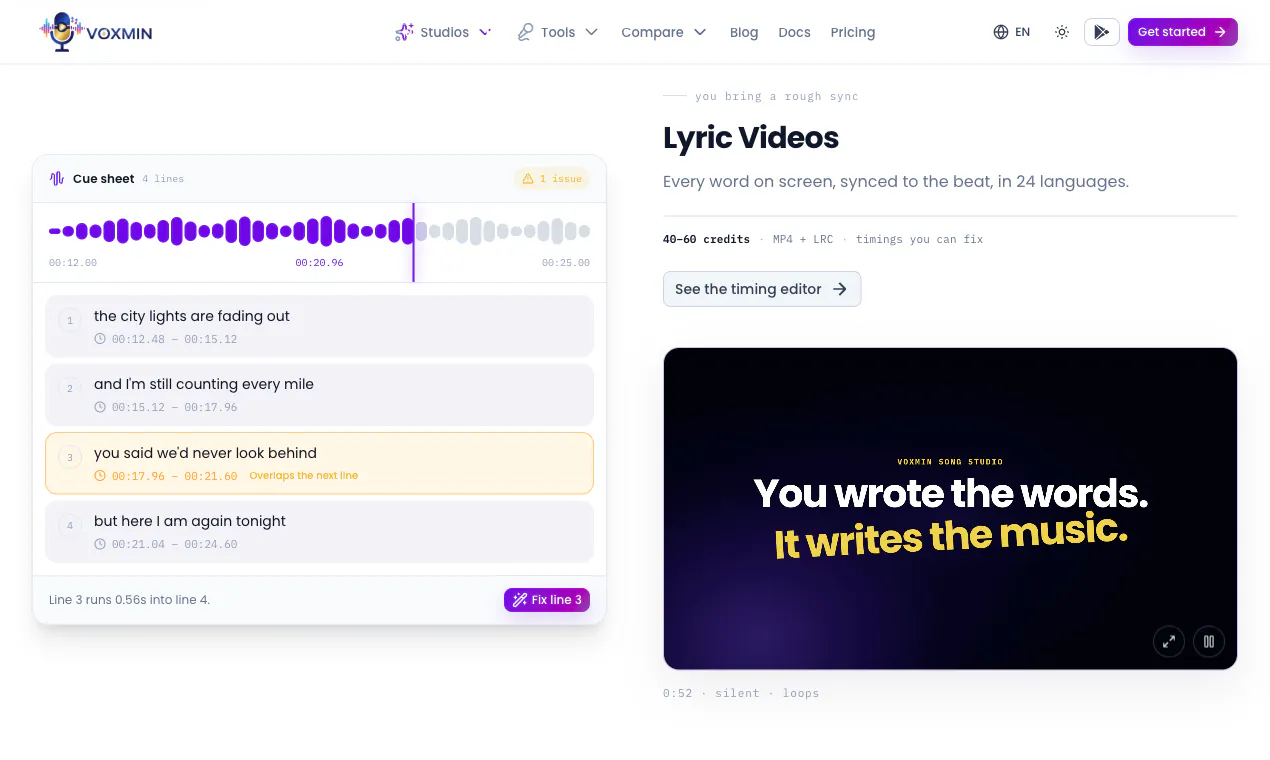Expand the video preview to fullscreen
The height and width of the screenshot is (760, 1270).
pos(1169,642)
